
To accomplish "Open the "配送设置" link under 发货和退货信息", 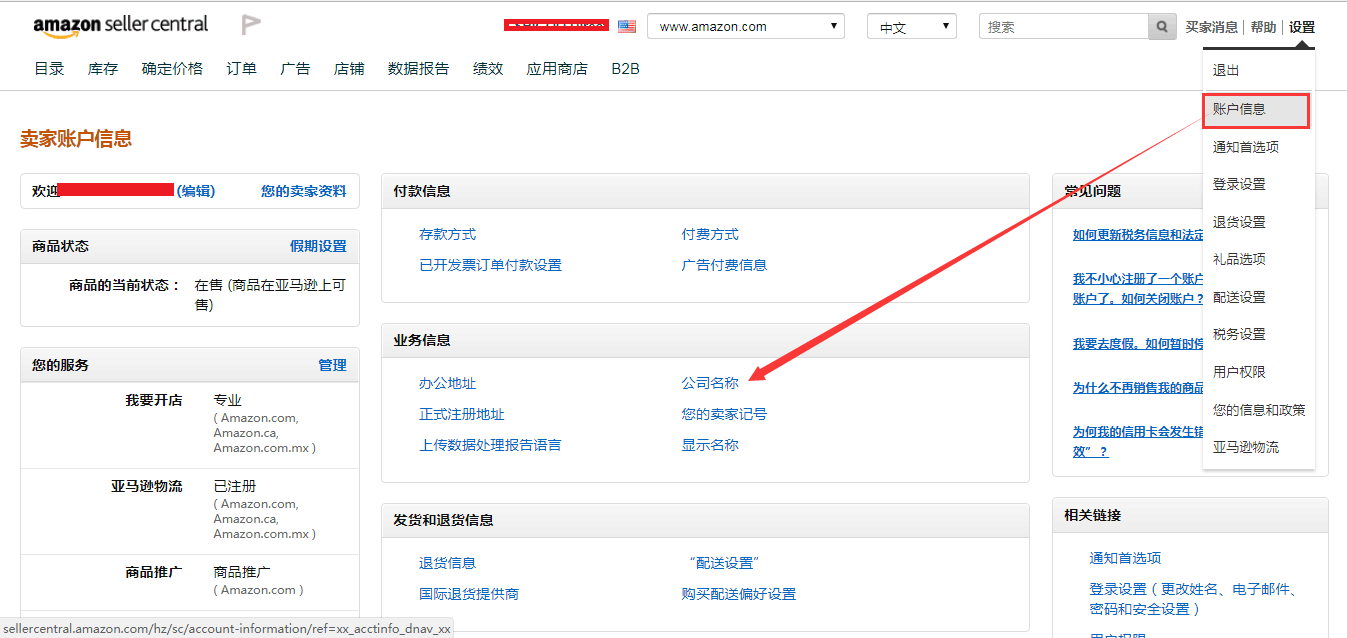I will [x=724, y=563].
